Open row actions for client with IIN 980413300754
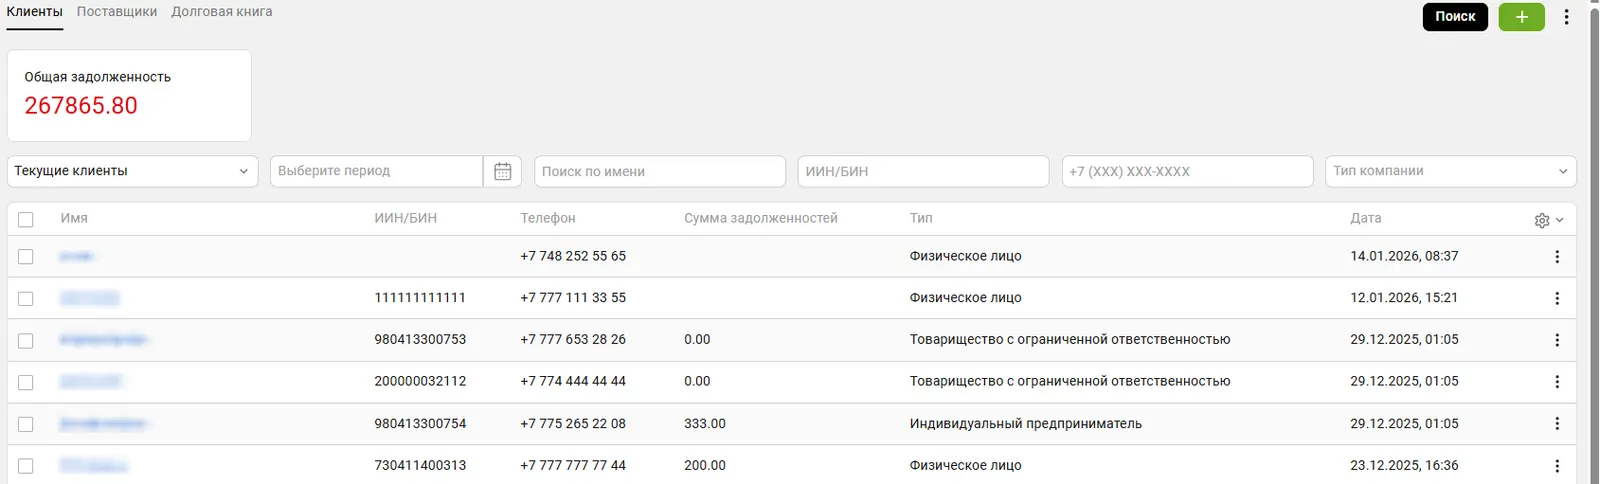 (1556, 424)
